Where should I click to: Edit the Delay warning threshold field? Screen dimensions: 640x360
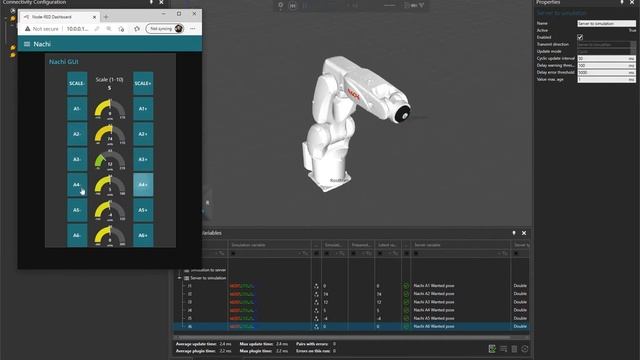[606, 65]
